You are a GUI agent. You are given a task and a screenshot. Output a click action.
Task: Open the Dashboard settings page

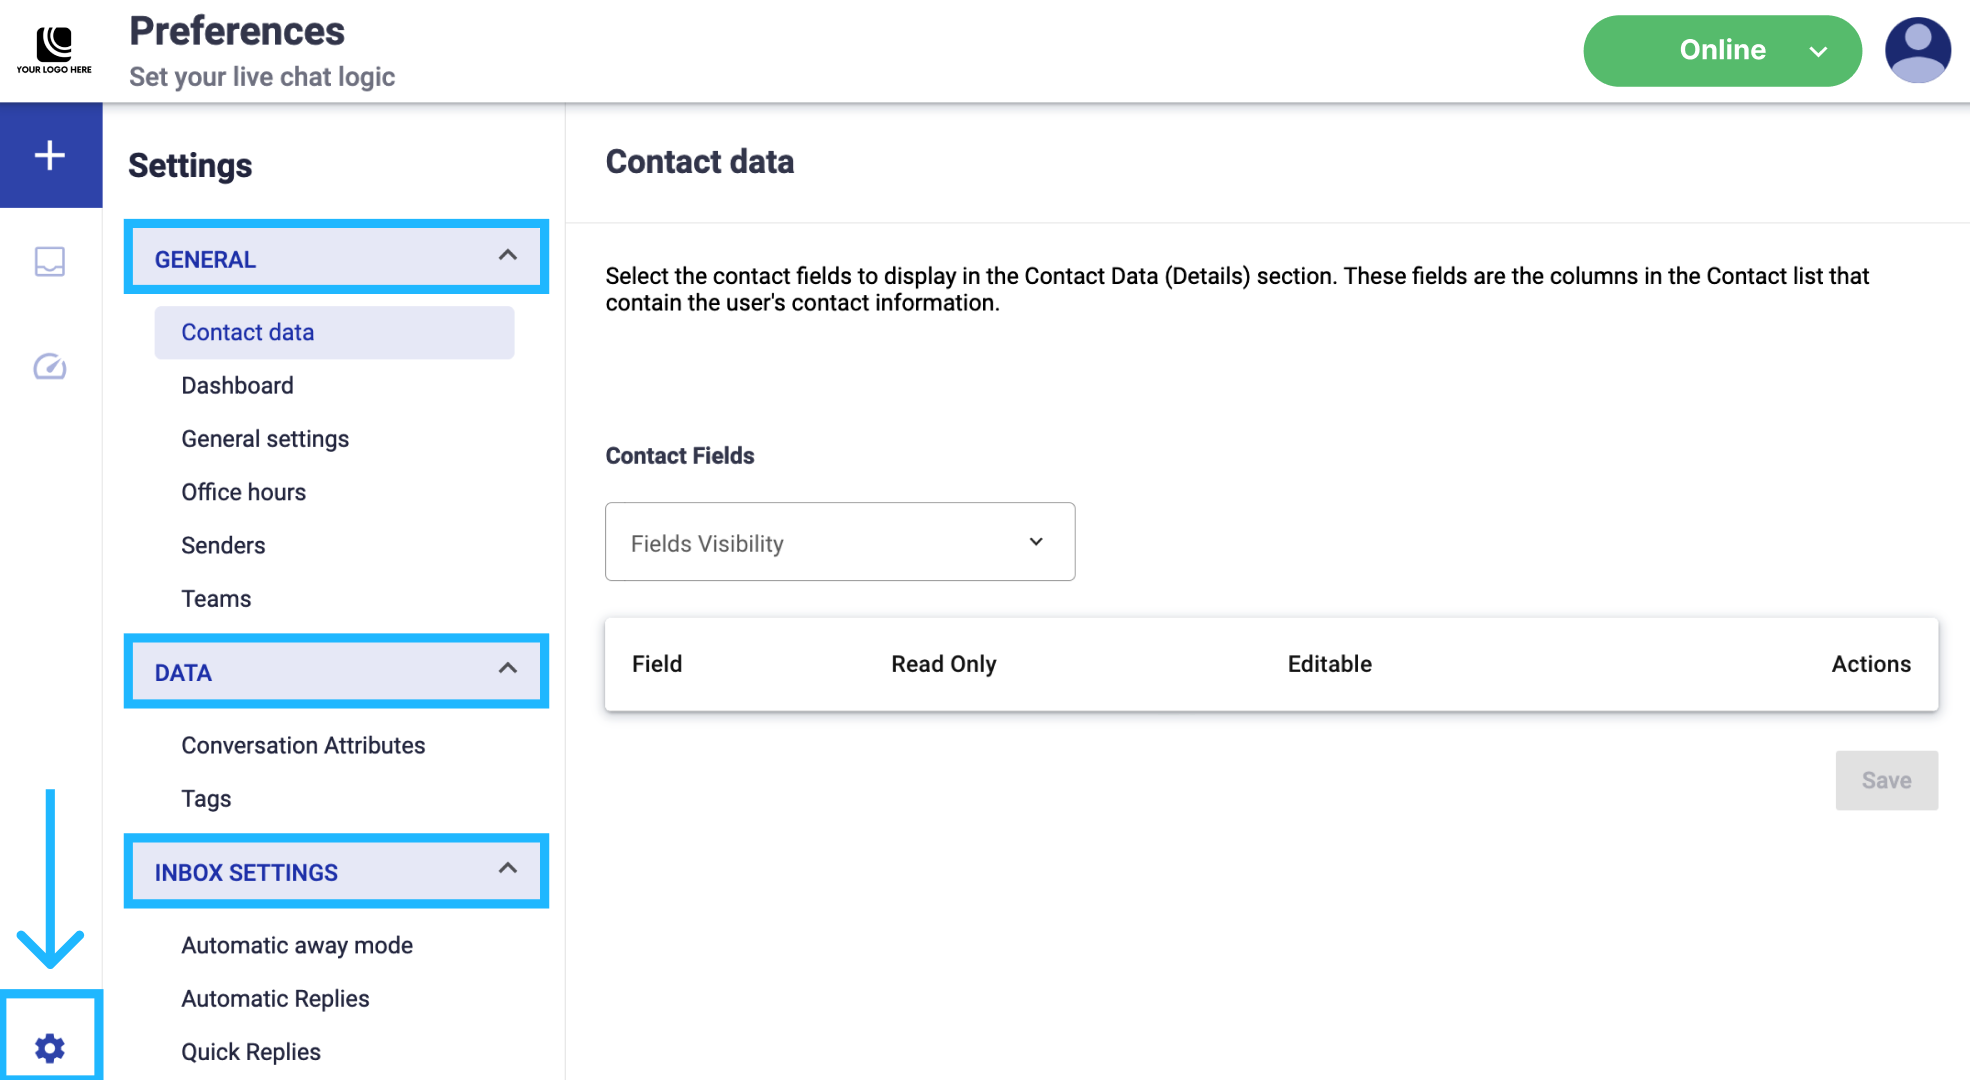pos(237,385)
